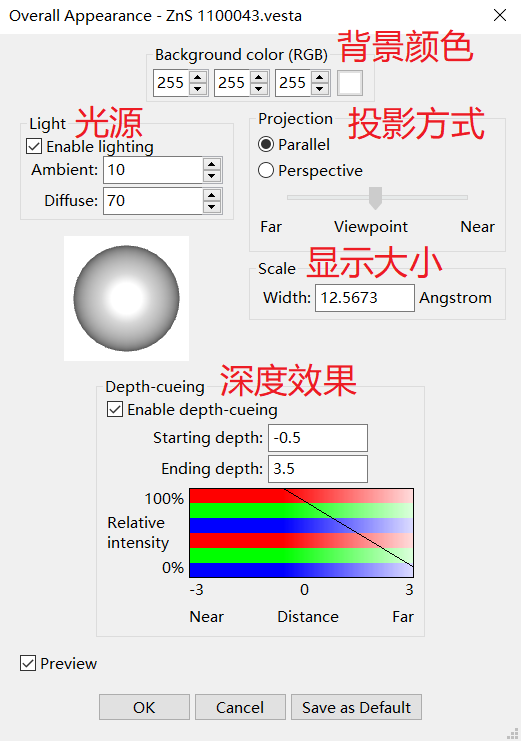
Task: Decrease the blue background color value
Action: click(320, 88)
